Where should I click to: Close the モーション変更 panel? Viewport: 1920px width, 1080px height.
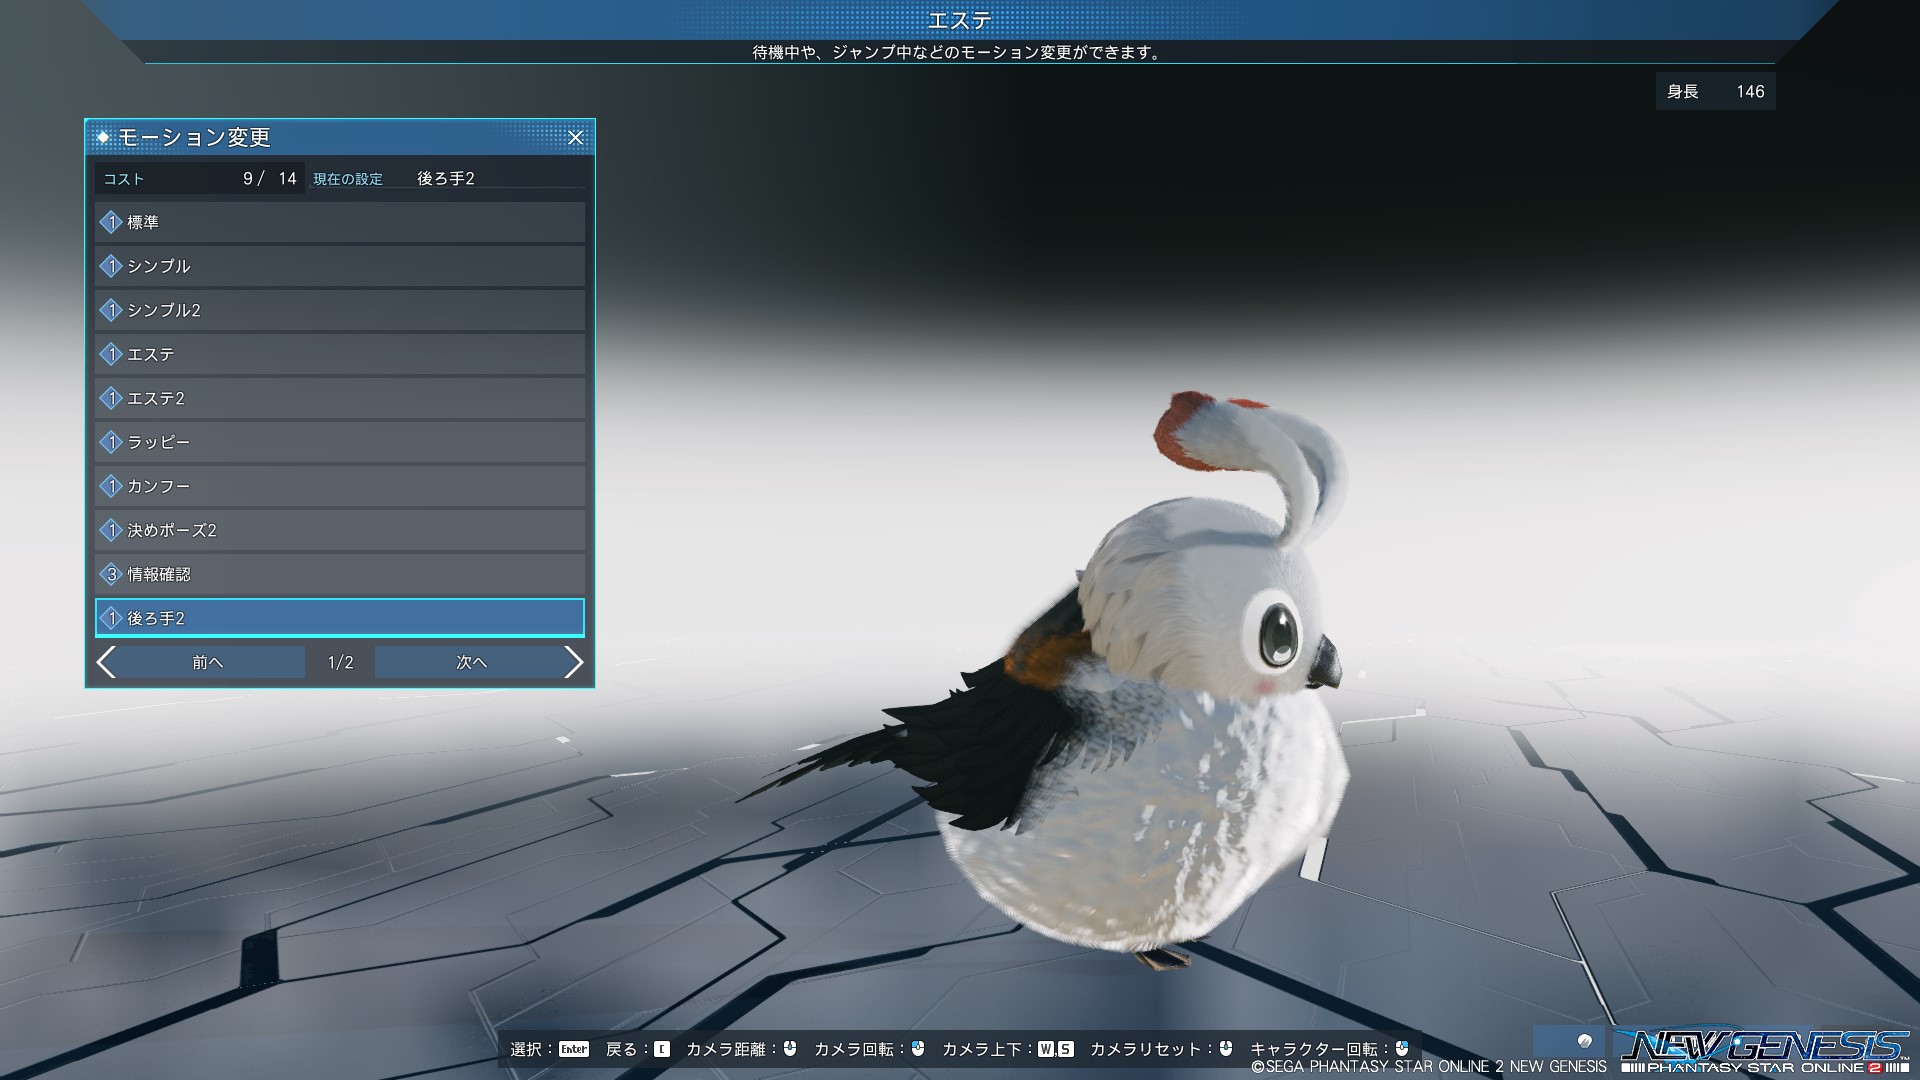[x=575, y=138]
